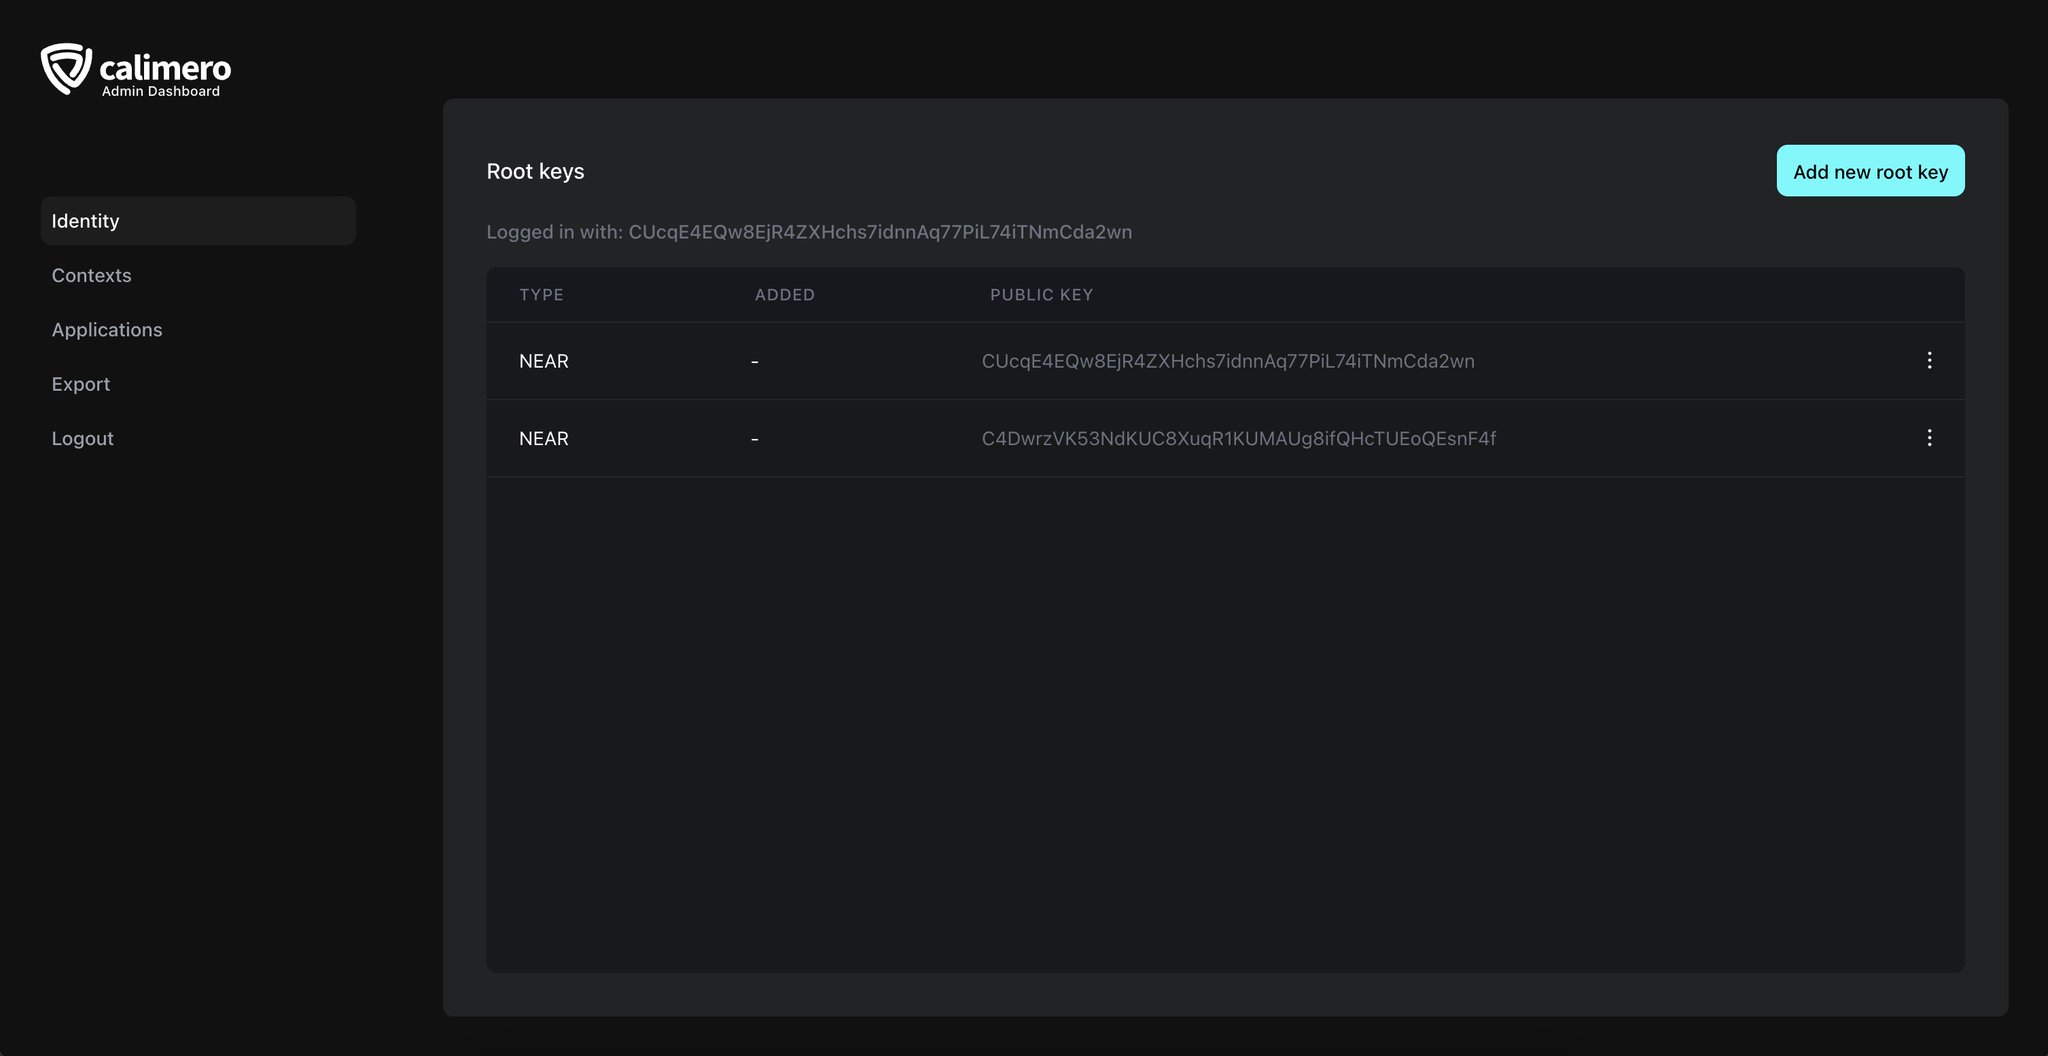Click the ADDED column header
This screenshot has height=1056, width=2048.
point(785,295)
